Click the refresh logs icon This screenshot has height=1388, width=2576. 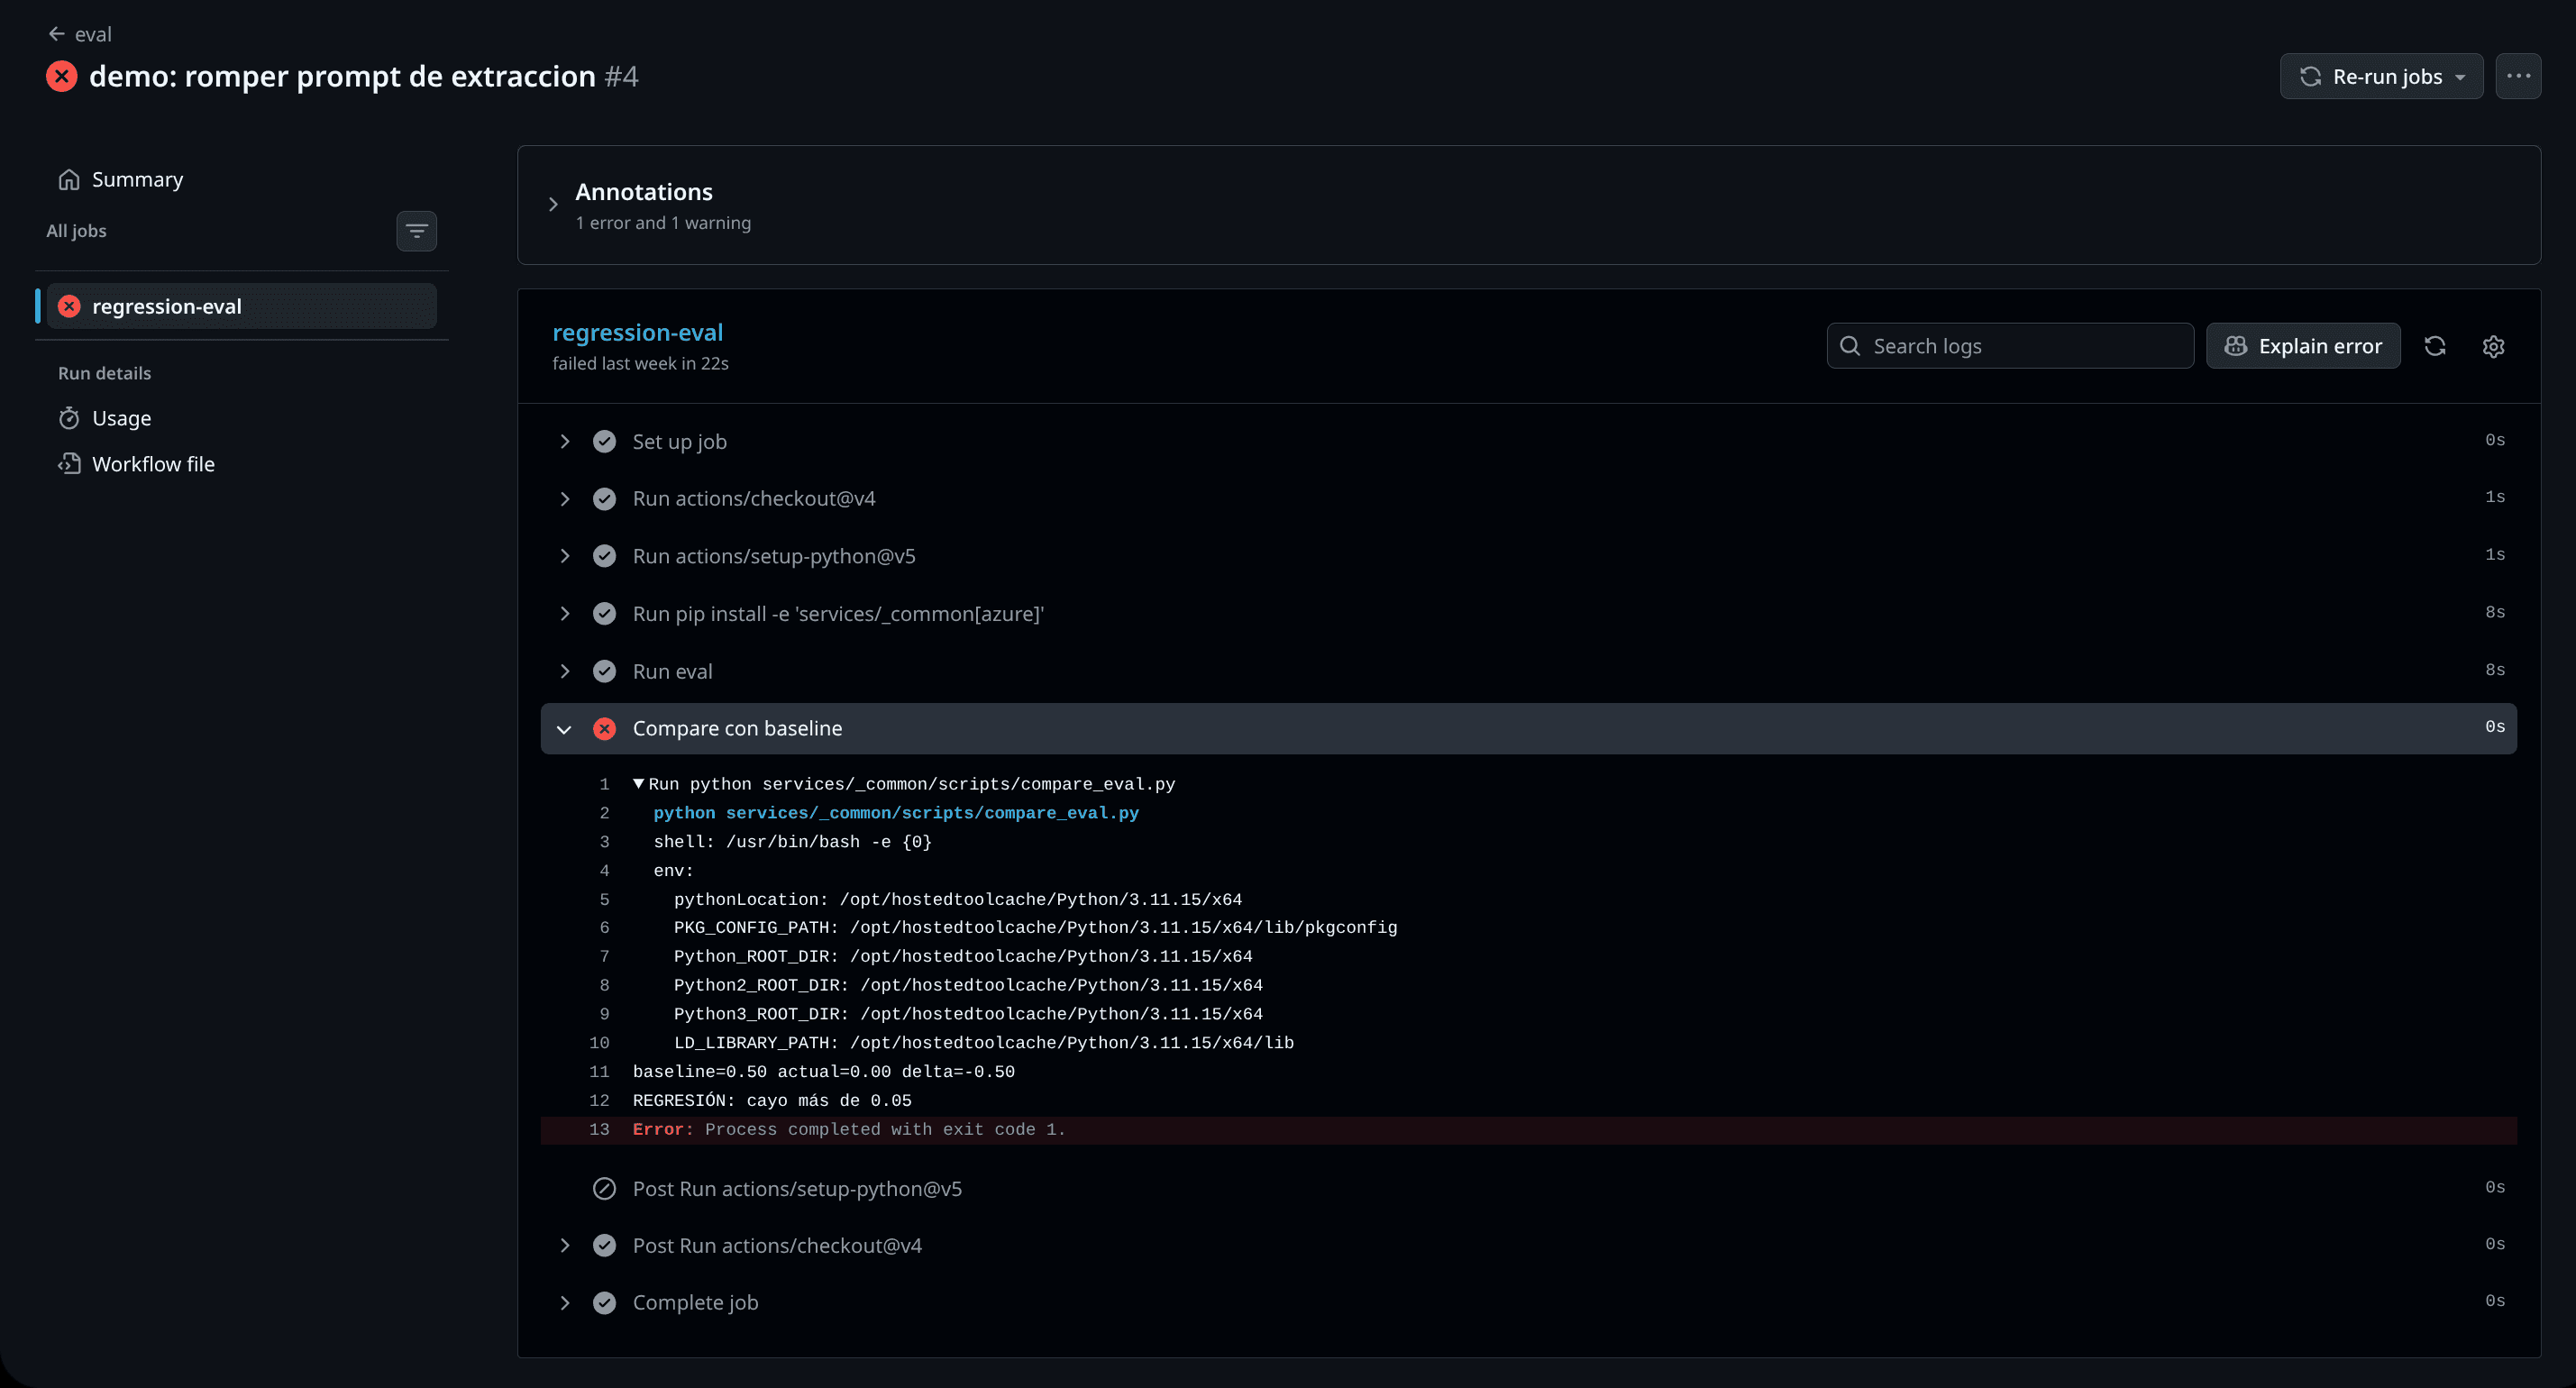[x=2435, y=346]
